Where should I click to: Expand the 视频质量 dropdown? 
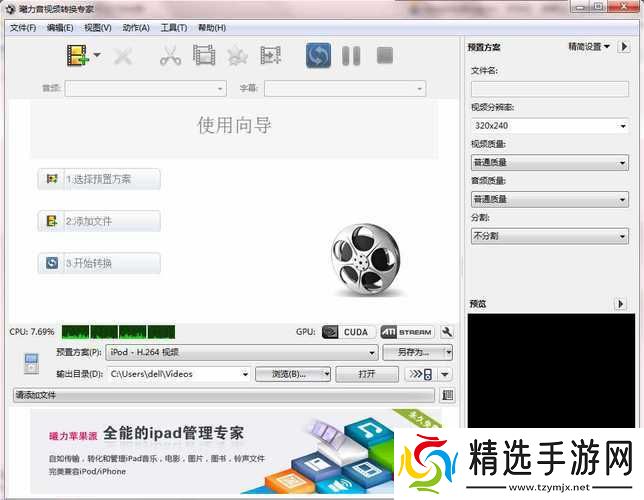549,163
